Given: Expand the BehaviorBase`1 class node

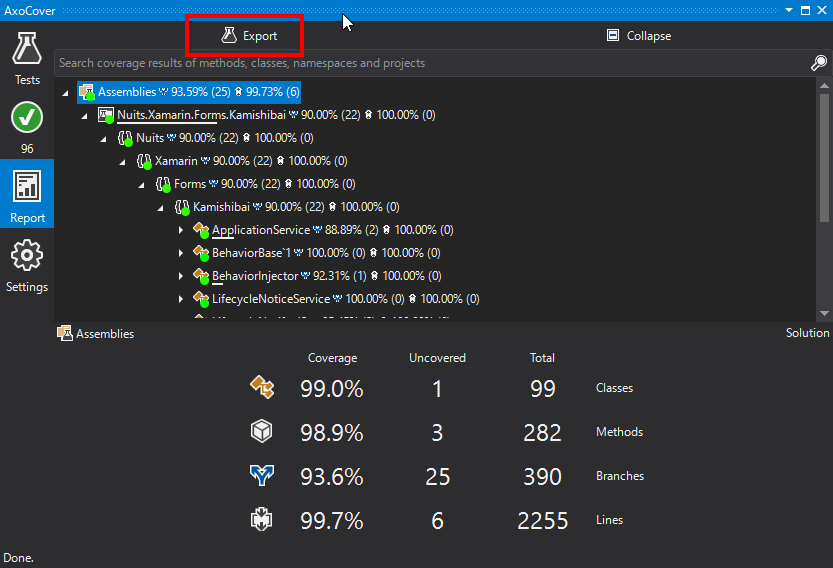Looking at the screenshot, I should click(x=181, y=253).
